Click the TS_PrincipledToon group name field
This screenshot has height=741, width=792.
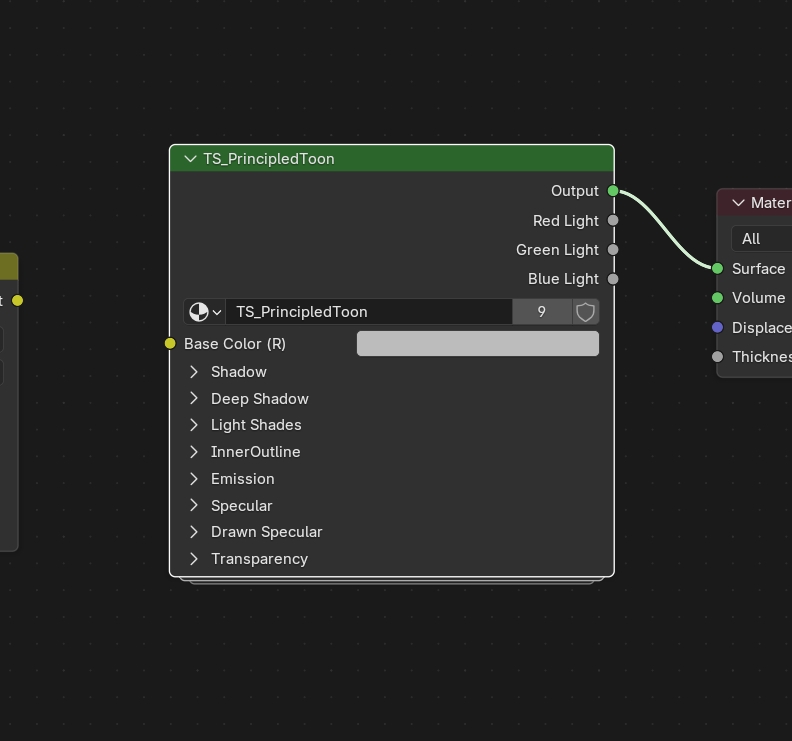[368, 312]
